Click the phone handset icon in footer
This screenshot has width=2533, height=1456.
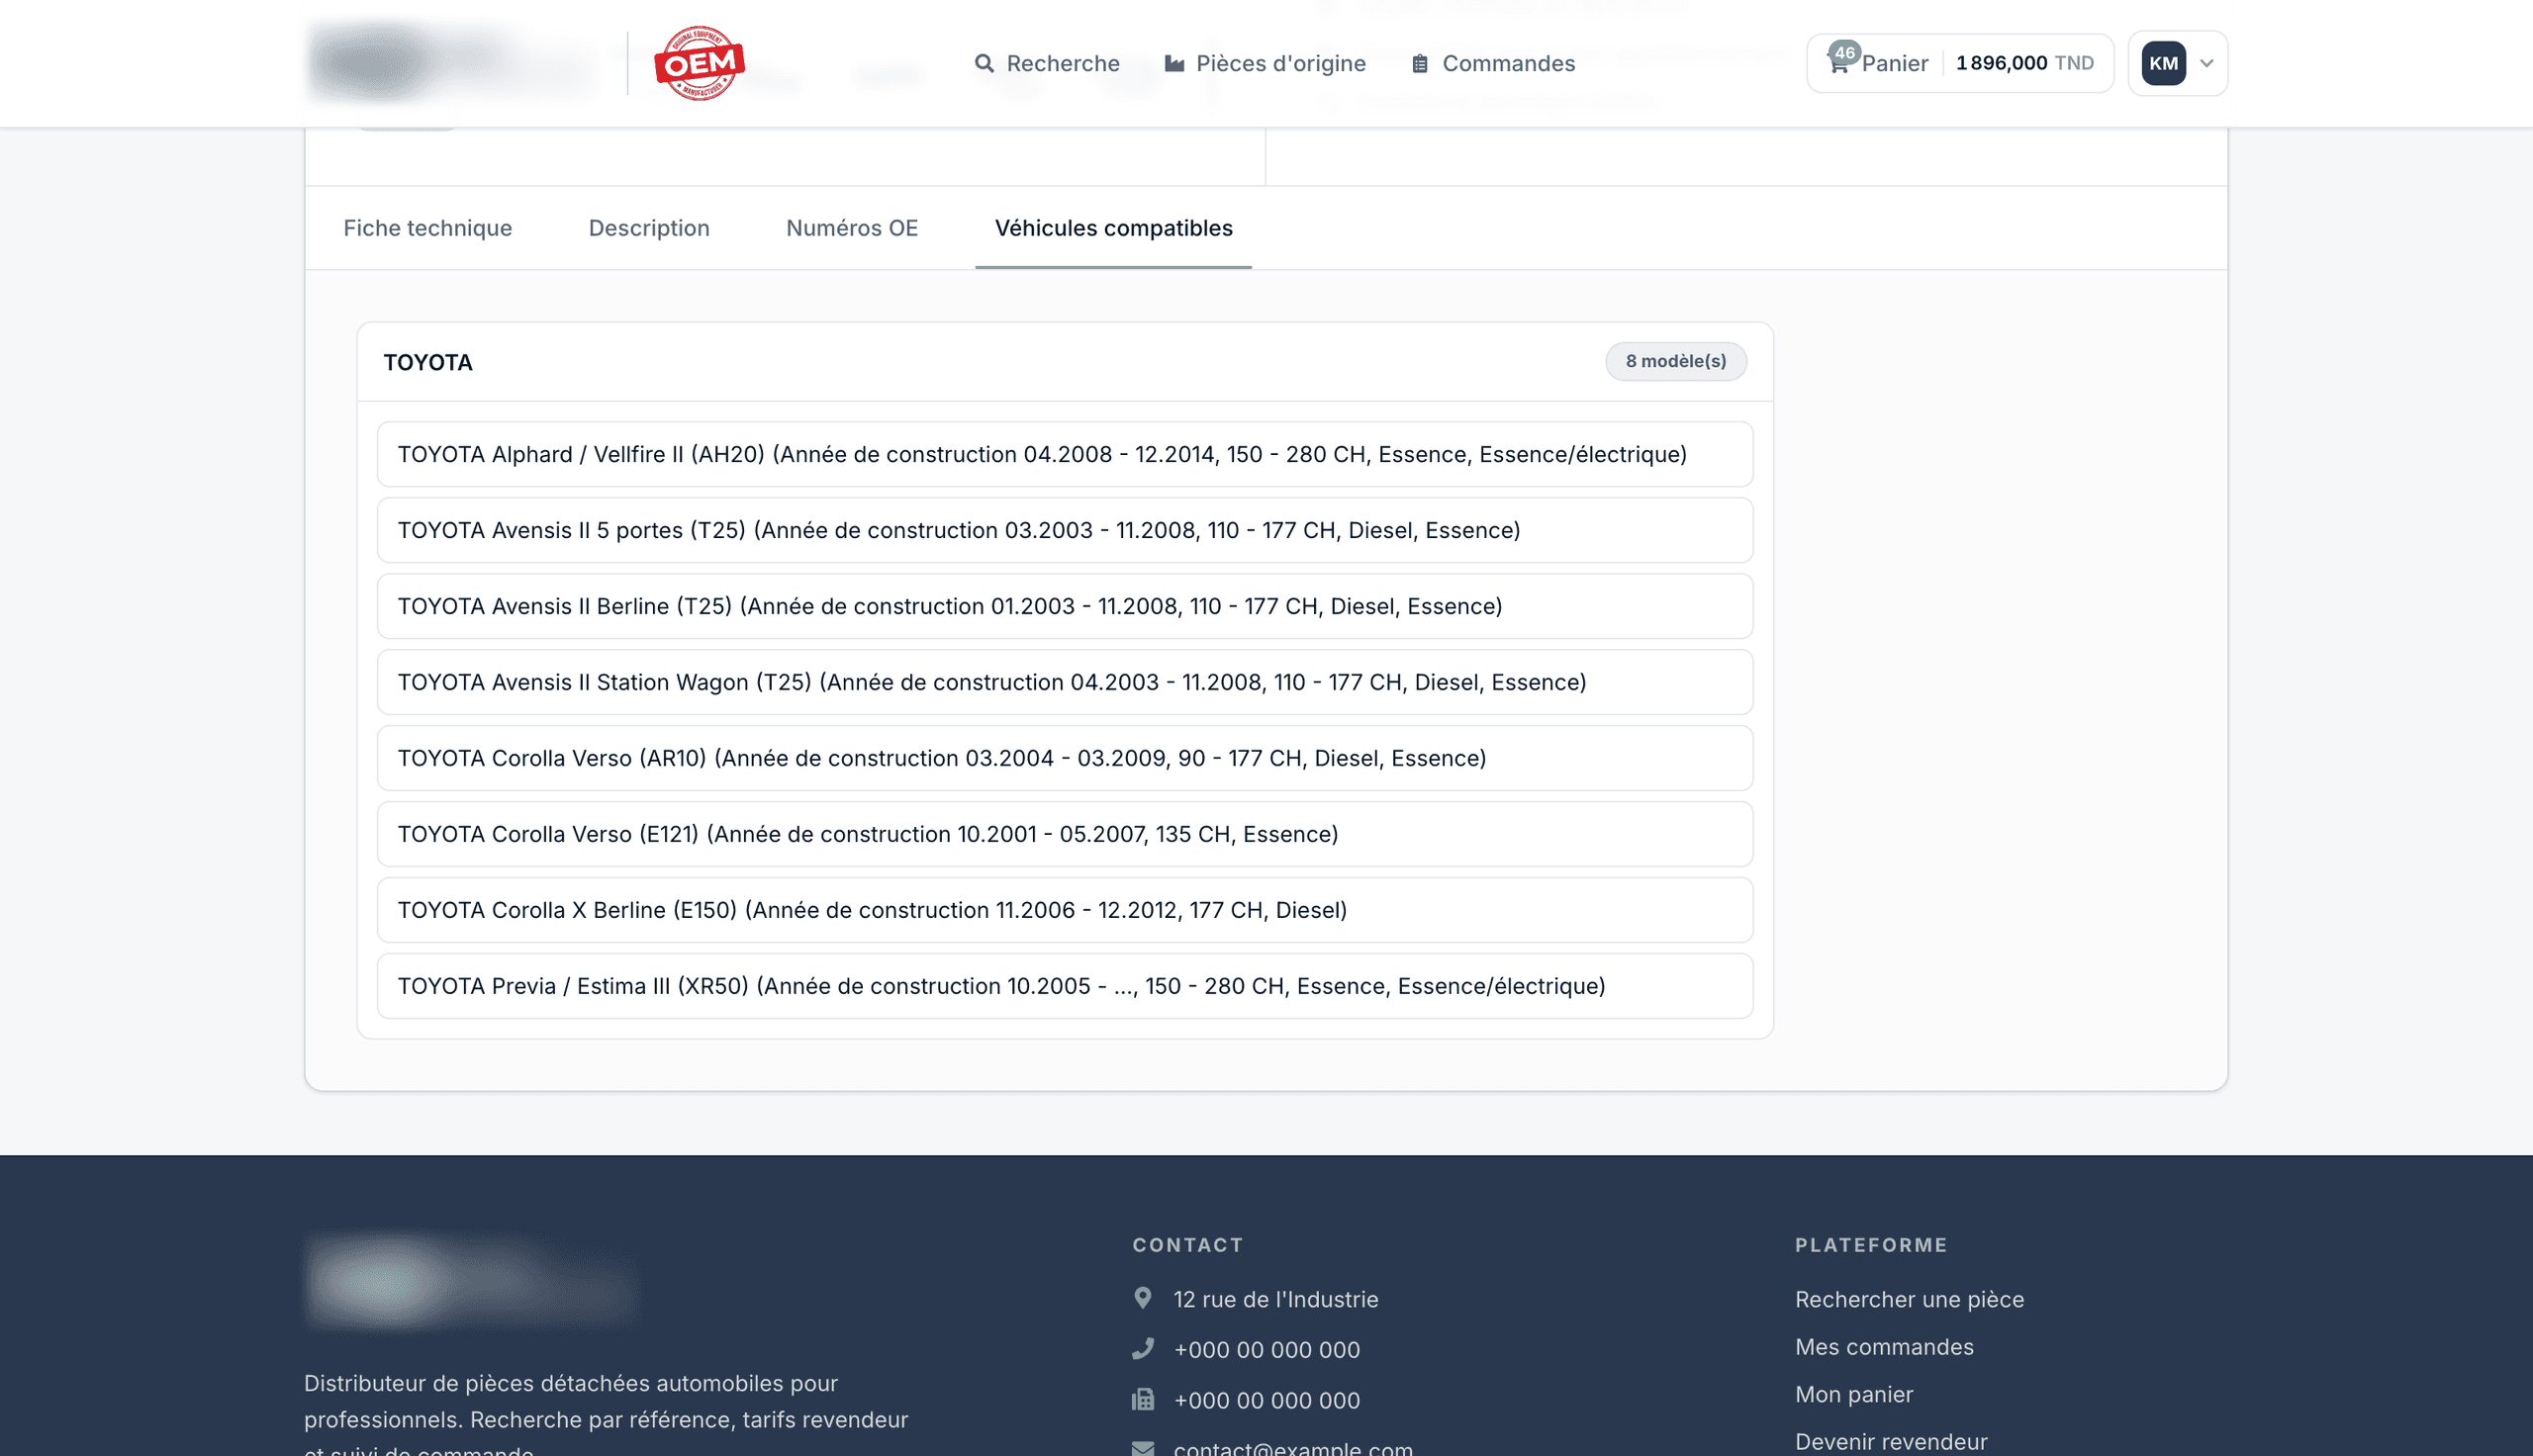click(1143, 1348)
